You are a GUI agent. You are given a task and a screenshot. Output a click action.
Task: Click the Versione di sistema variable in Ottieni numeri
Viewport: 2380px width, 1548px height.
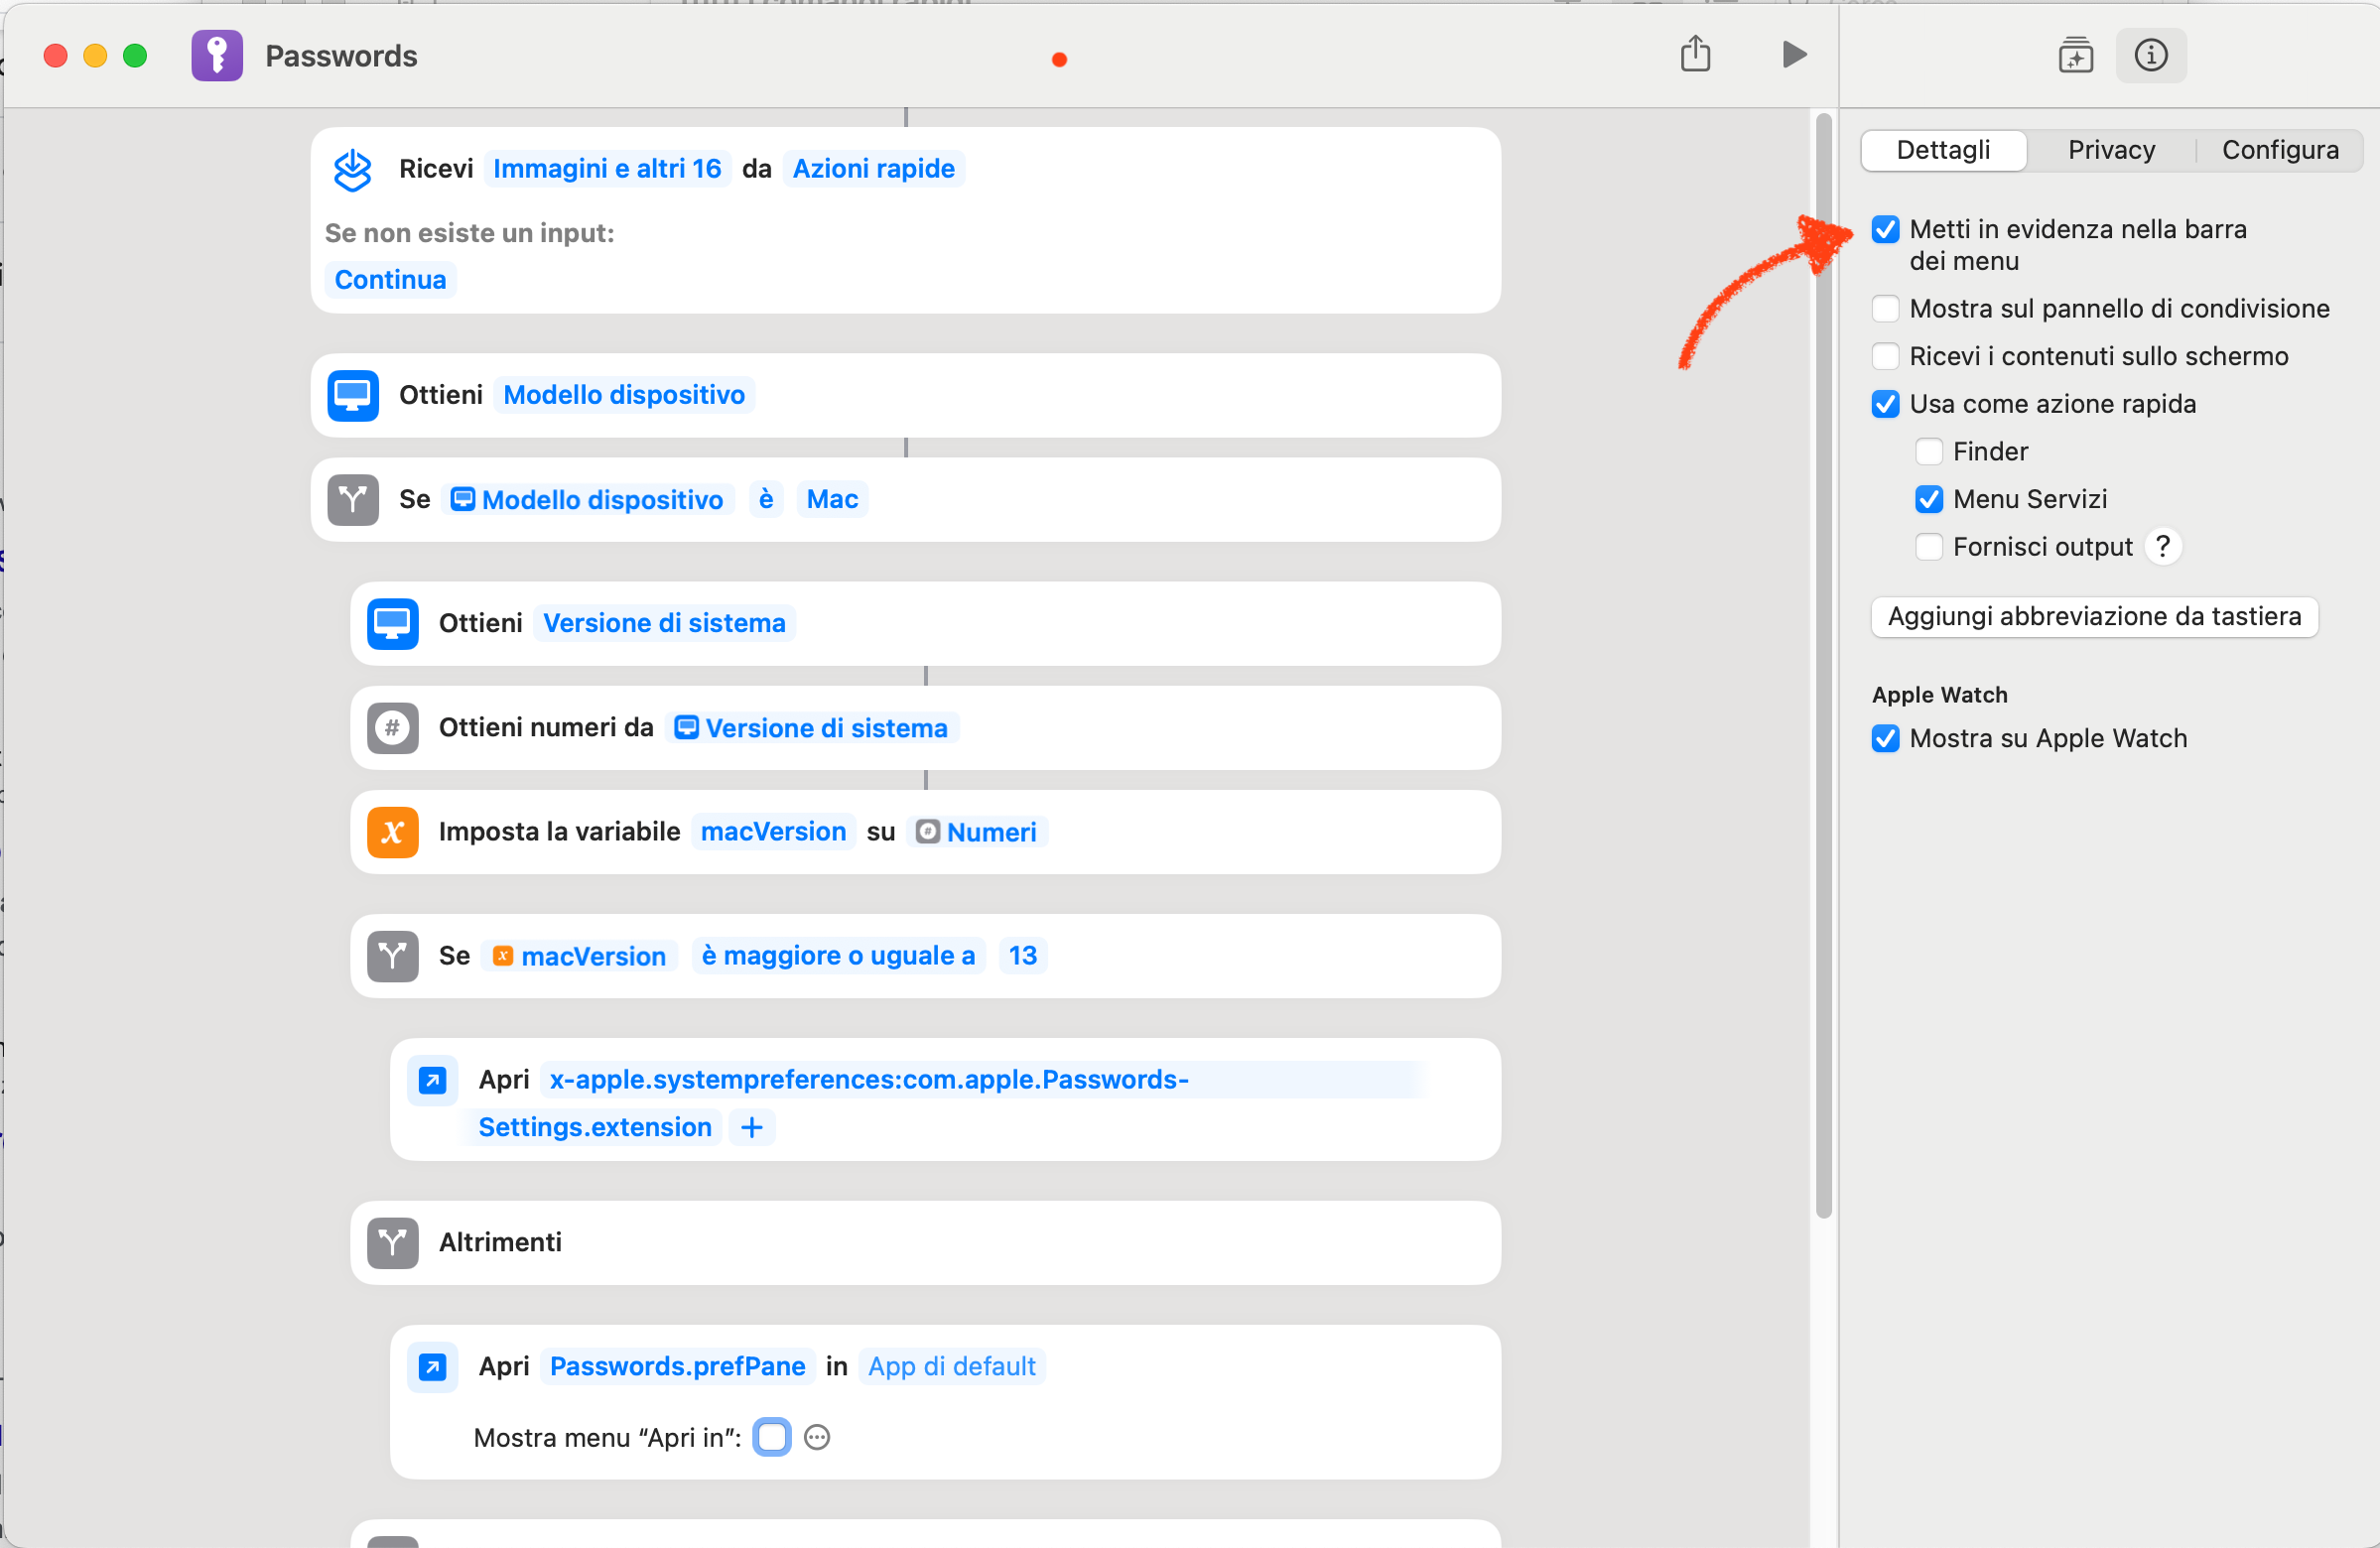[812, 728]
